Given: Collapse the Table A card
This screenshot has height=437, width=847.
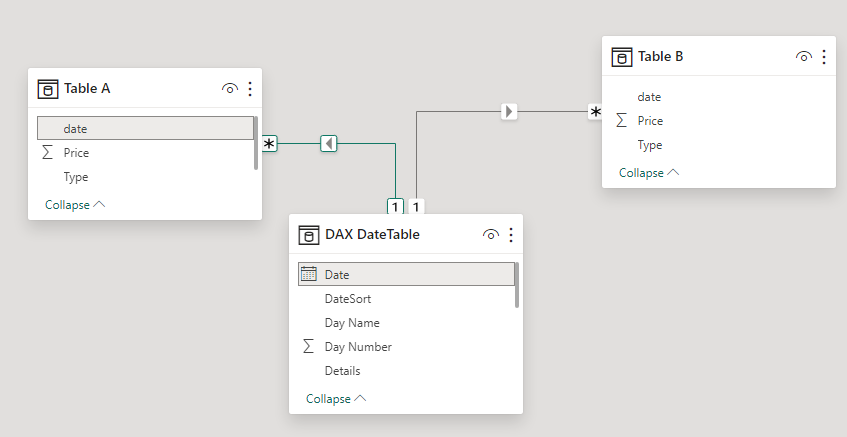Looking at the screenshot, I should [x=75, y=205].
